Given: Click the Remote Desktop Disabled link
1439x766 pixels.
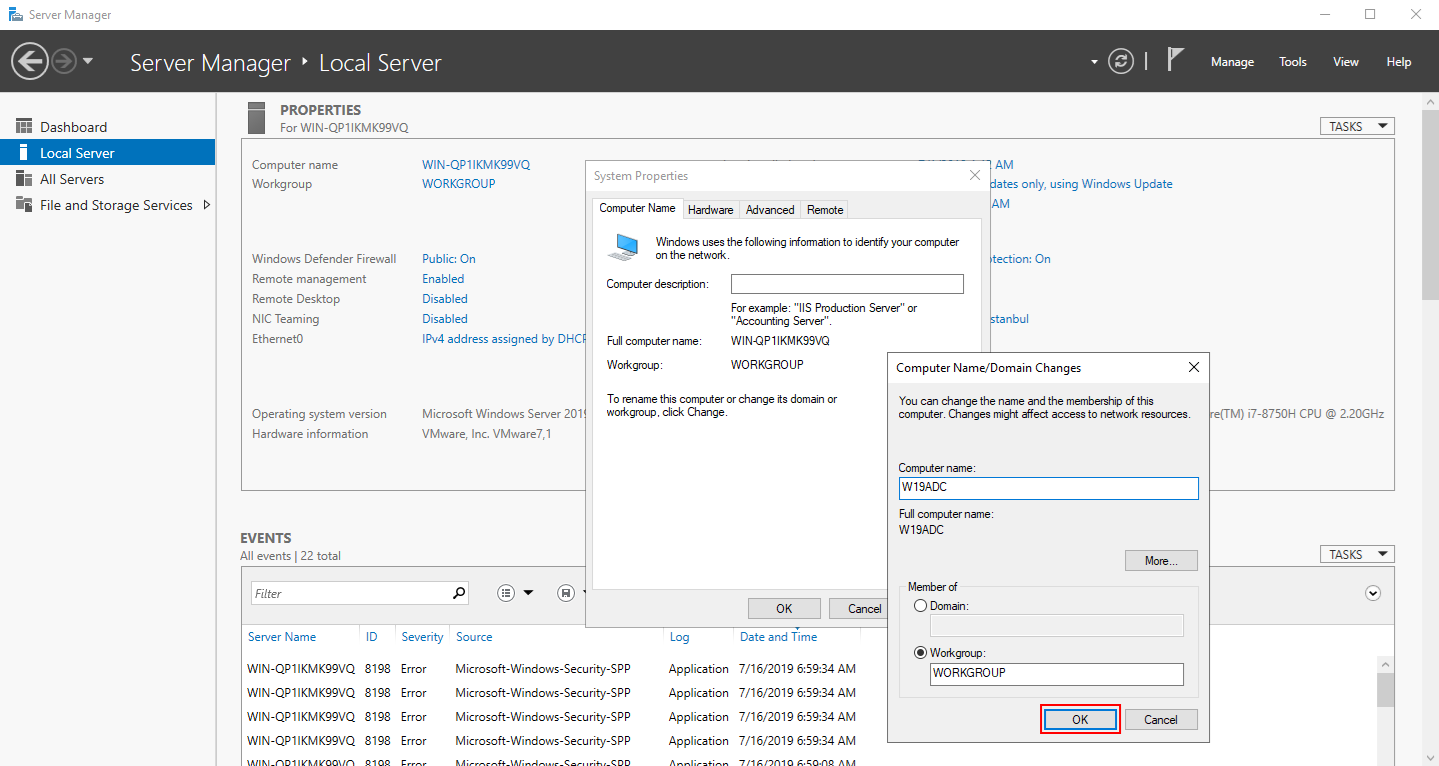Looking at the screenshot, I should pyautogui.click(x=445, y=299).
